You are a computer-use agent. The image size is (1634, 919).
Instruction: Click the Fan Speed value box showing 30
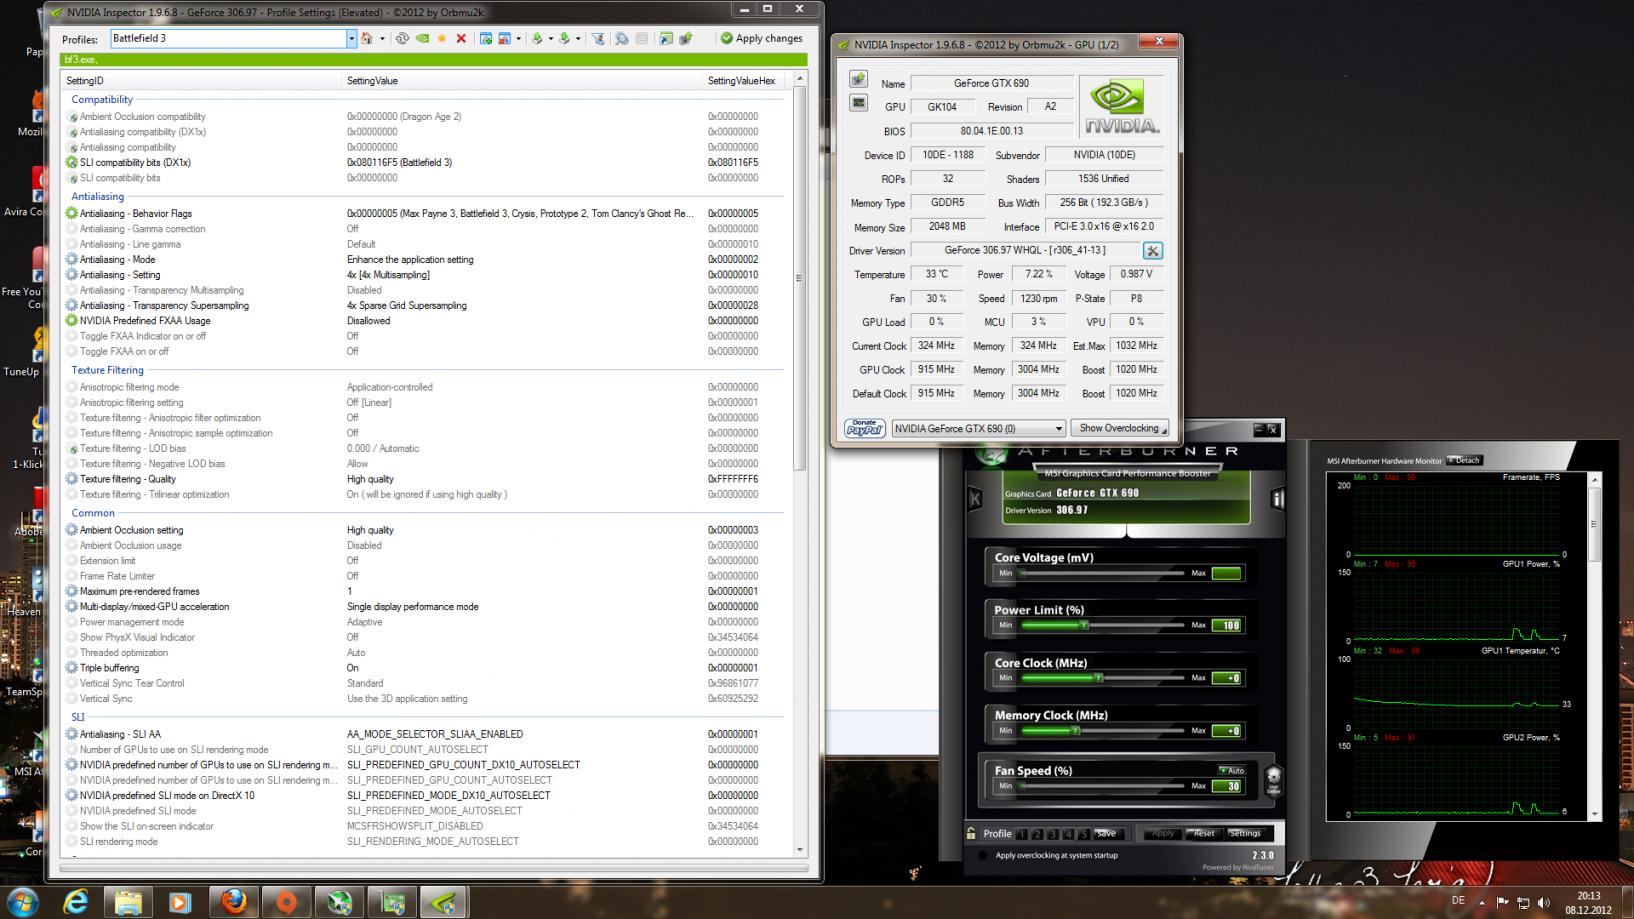click(1226, 786)
